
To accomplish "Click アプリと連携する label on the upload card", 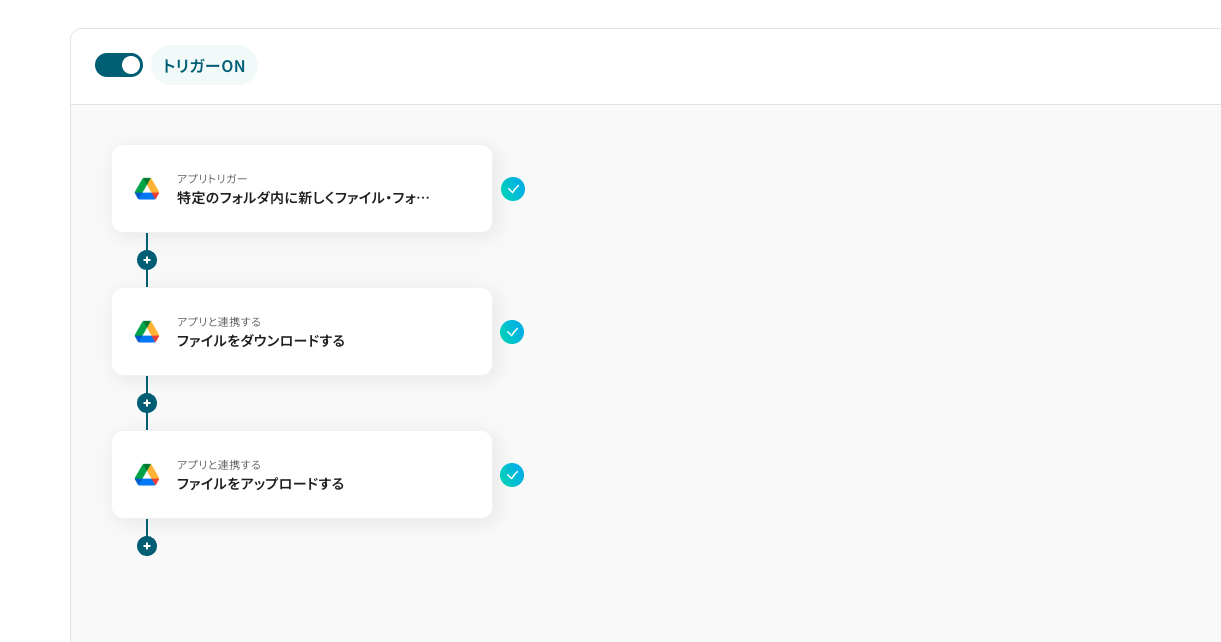I will 219,465.
